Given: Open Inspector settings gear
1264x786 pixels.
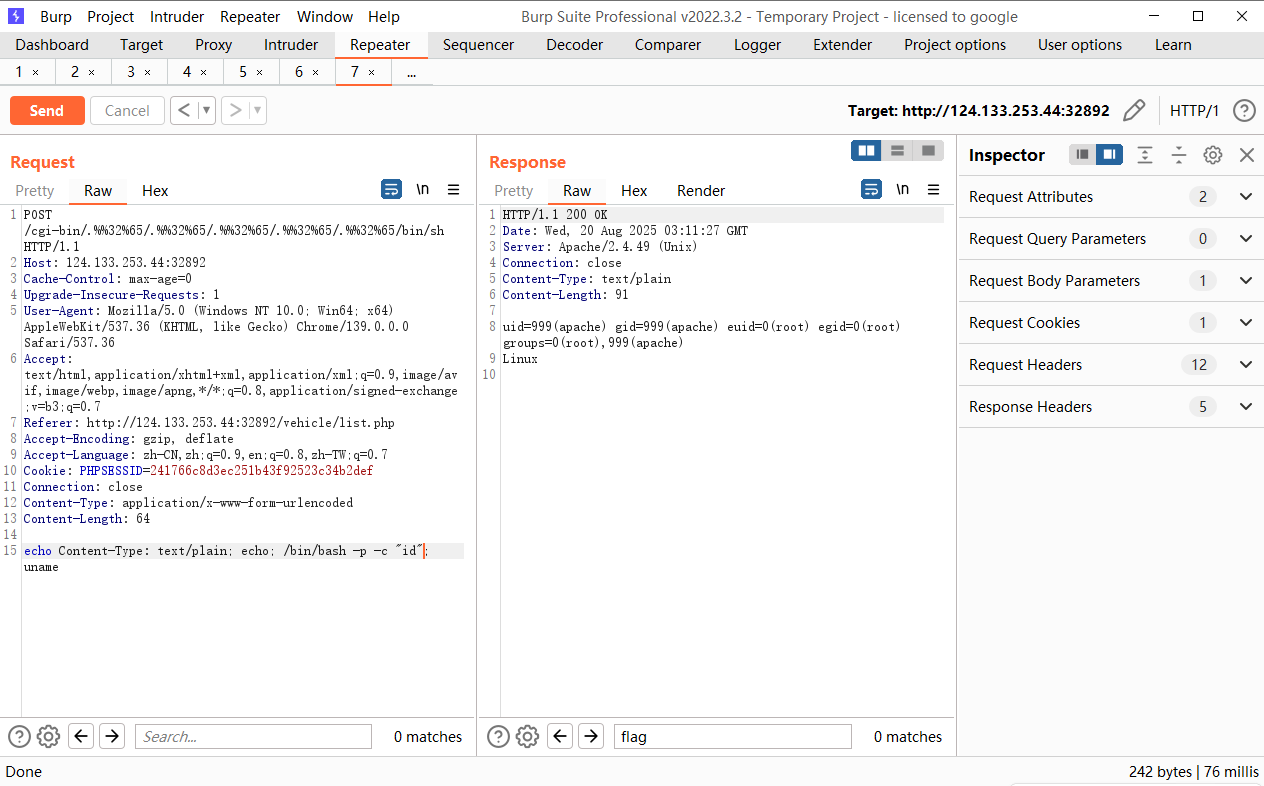Looking at the screenshot, I should 1213,155.
